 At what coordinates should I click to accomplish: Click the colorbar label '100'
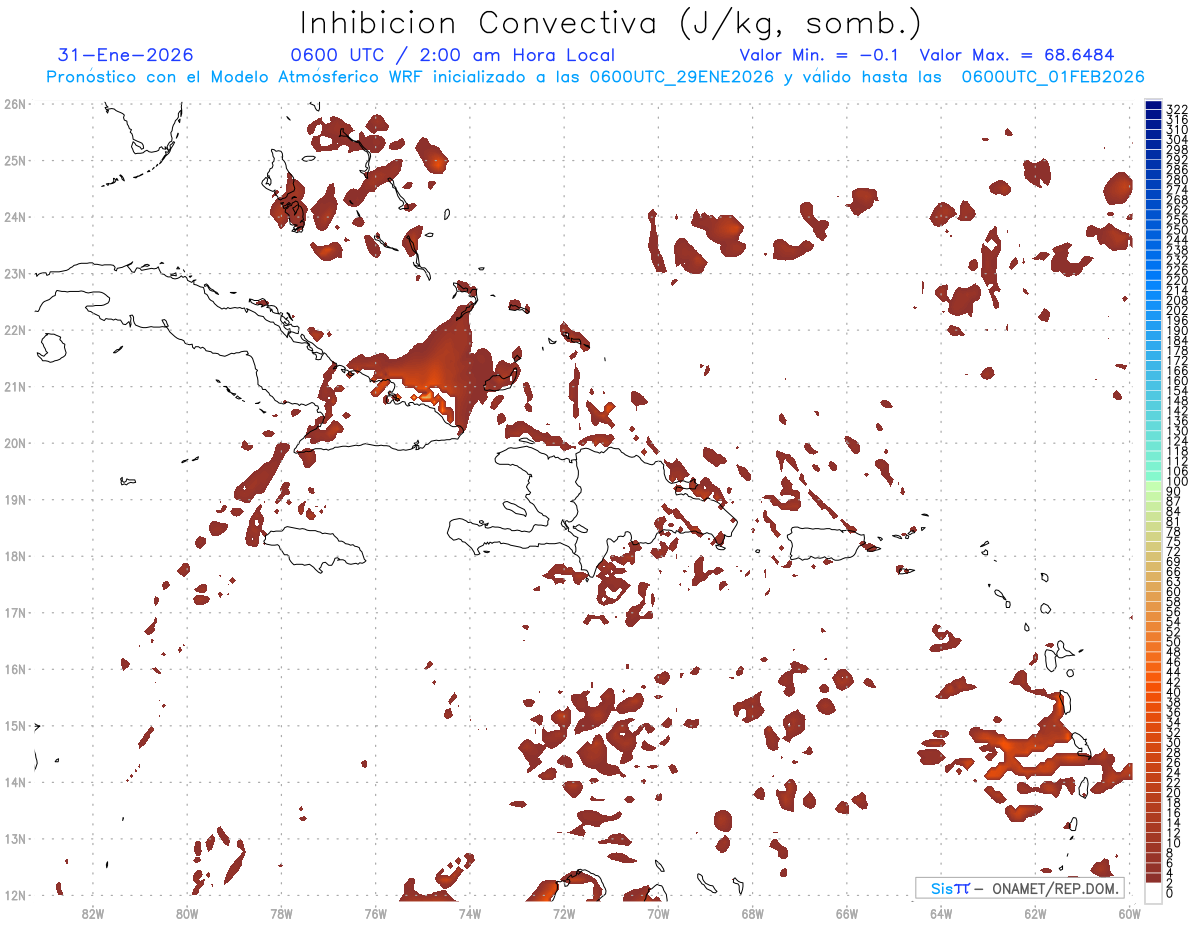click(x=1177, y=483)
